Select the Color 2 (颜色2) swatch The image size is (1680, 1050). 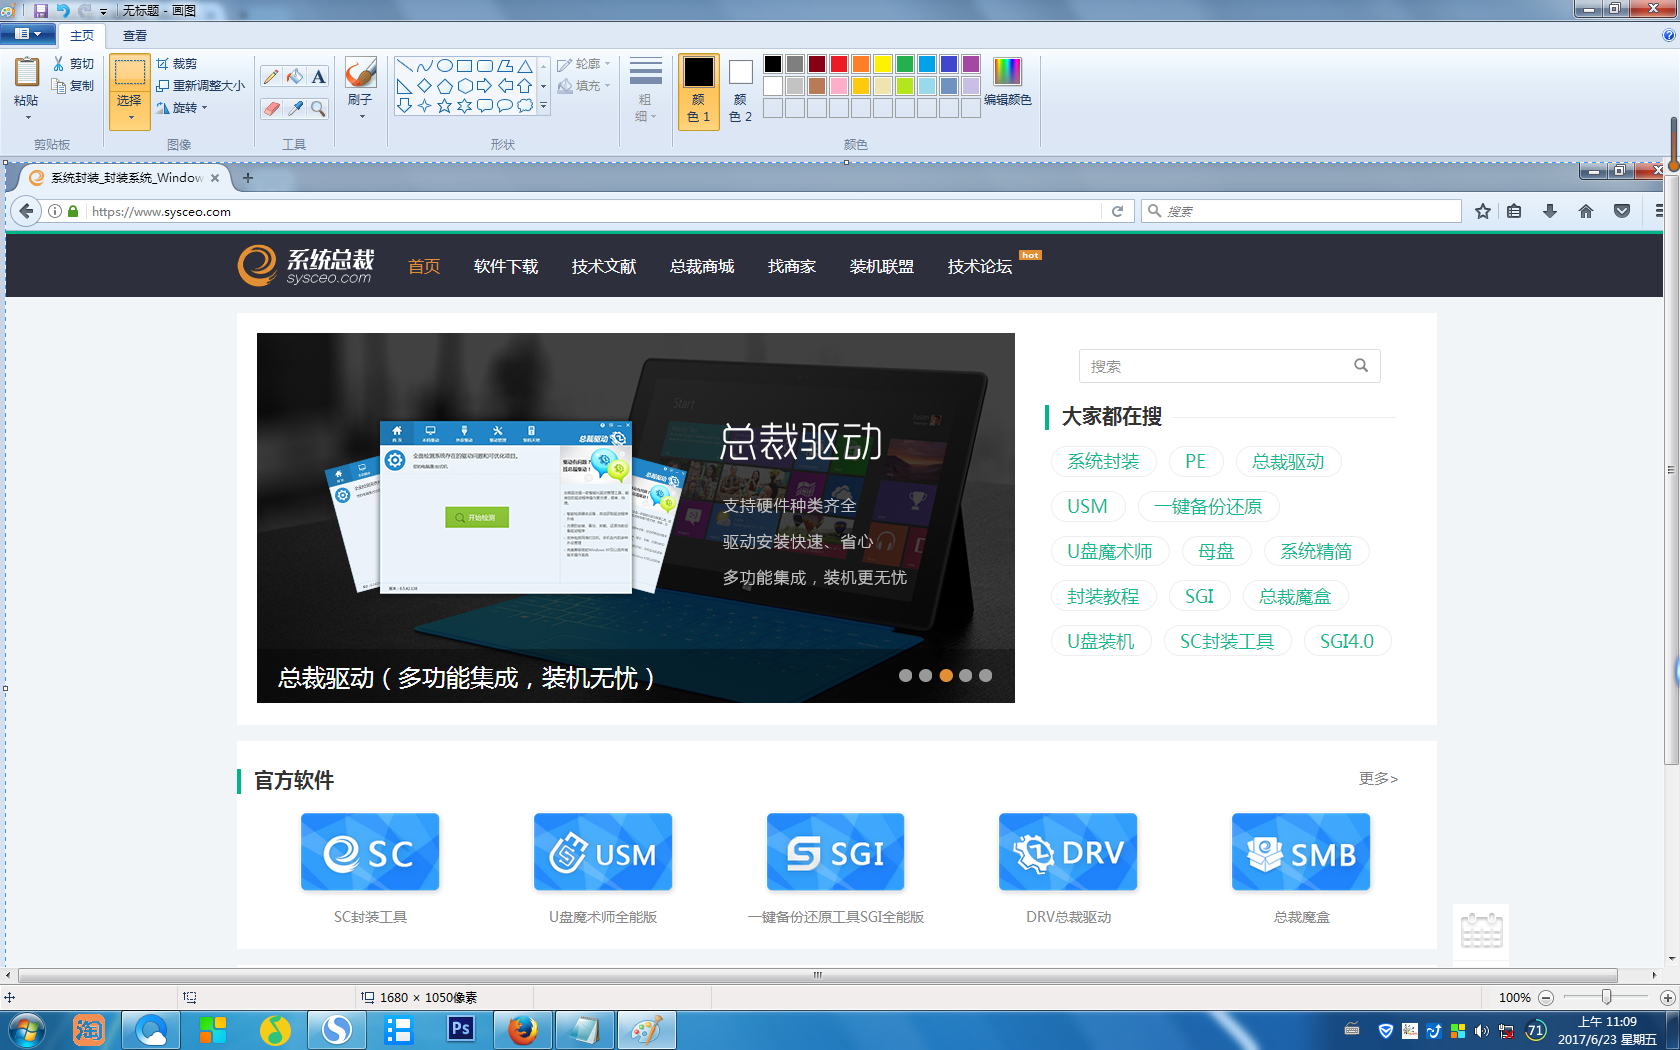click(740, 91)
